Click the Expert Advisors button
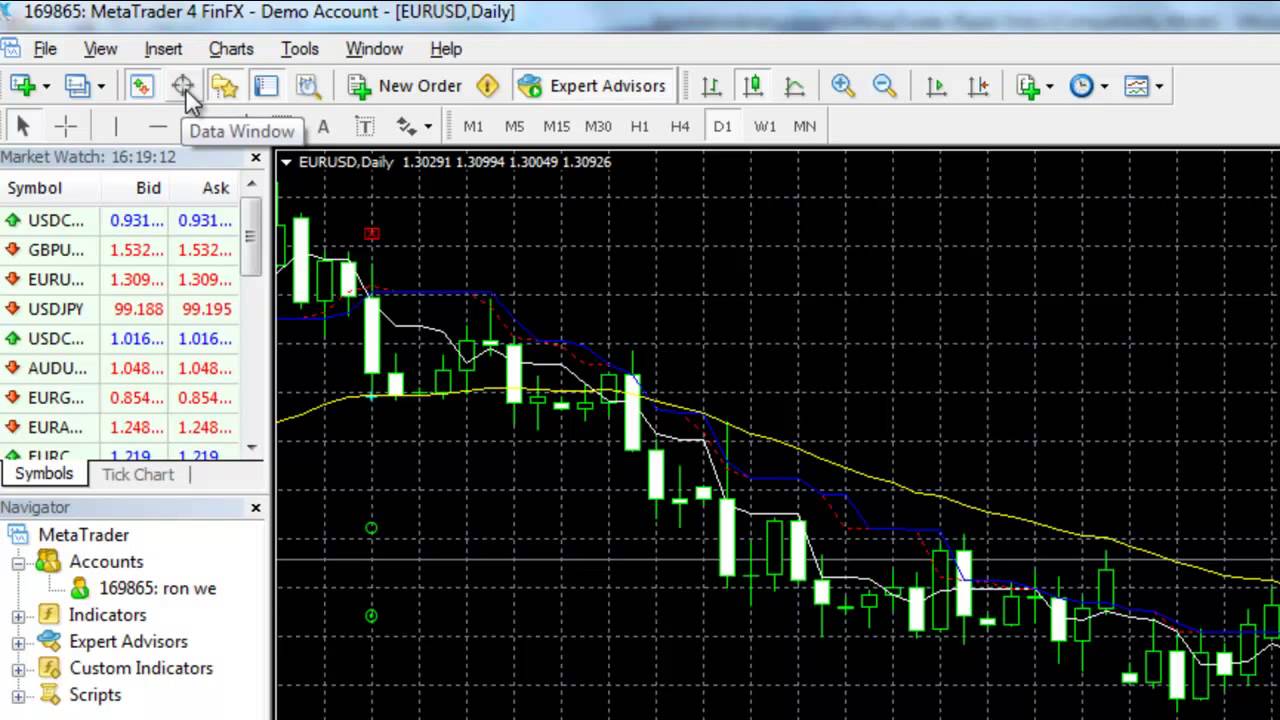This screenshot has width=1280, height=720. click(592, 86)
